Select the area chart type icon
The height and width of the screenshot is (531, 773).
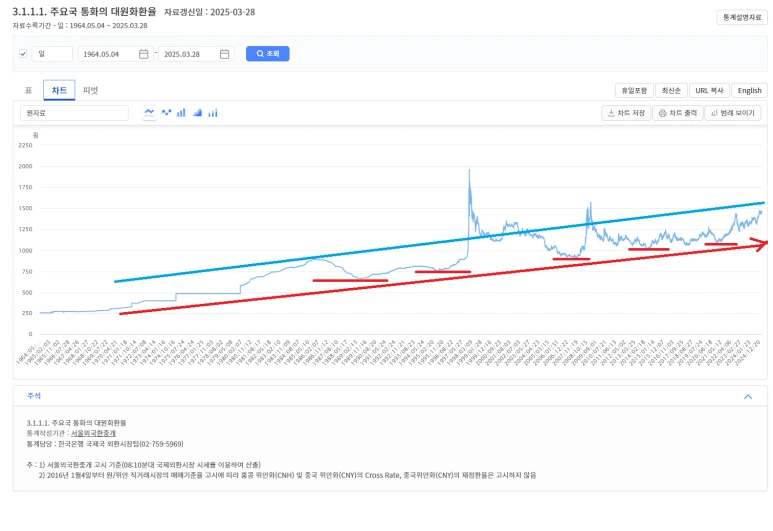coord(197,113)
